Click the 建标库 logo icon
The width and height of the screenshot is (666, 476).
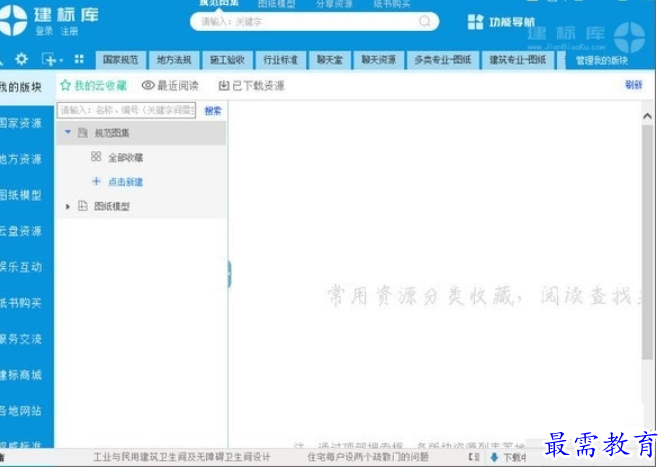click(x=13, y=20)
